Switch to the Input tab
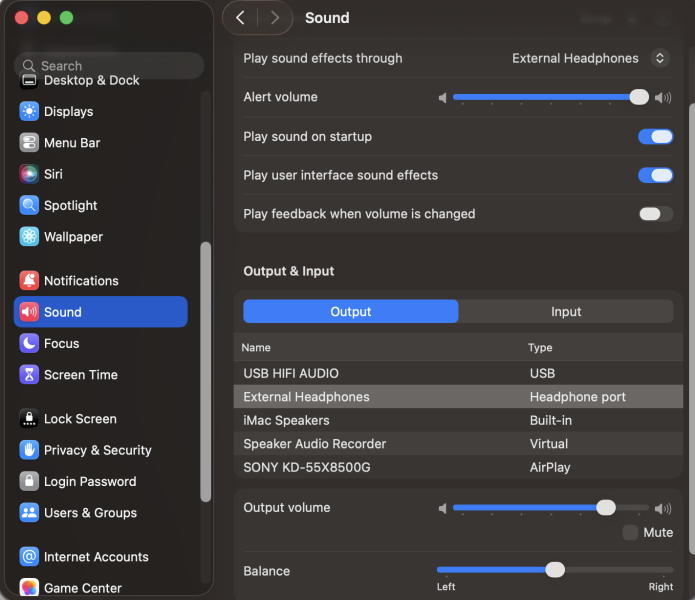695x600 pixels. 566,312
